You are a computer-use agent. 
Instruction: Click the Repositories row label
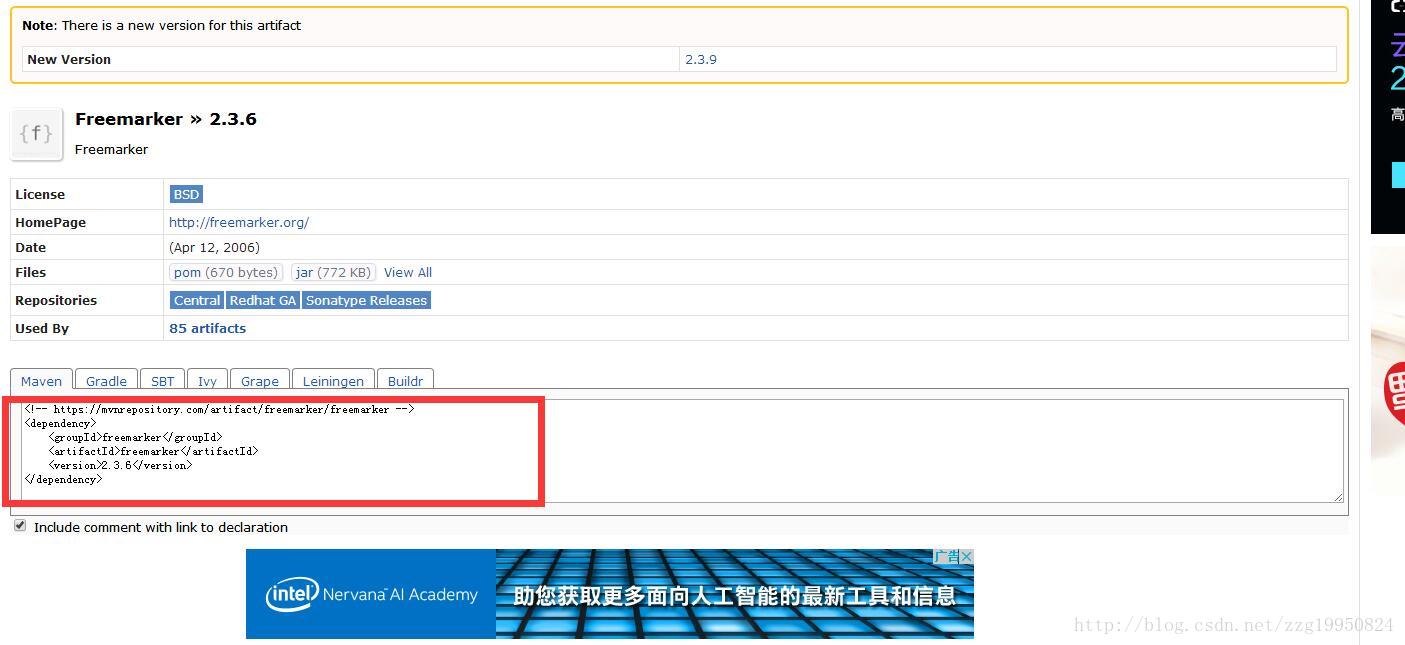point(56,300)
